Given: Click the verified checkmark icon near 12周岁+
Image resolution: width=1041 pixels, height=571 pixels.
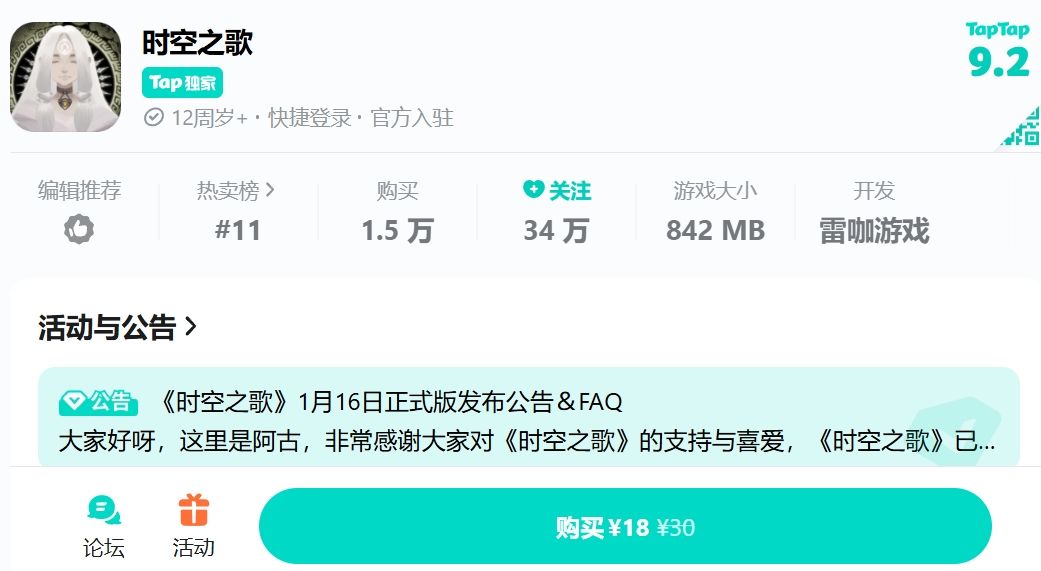Looking at the screenshot, I should pyautogui.click(x=153, y=118).
